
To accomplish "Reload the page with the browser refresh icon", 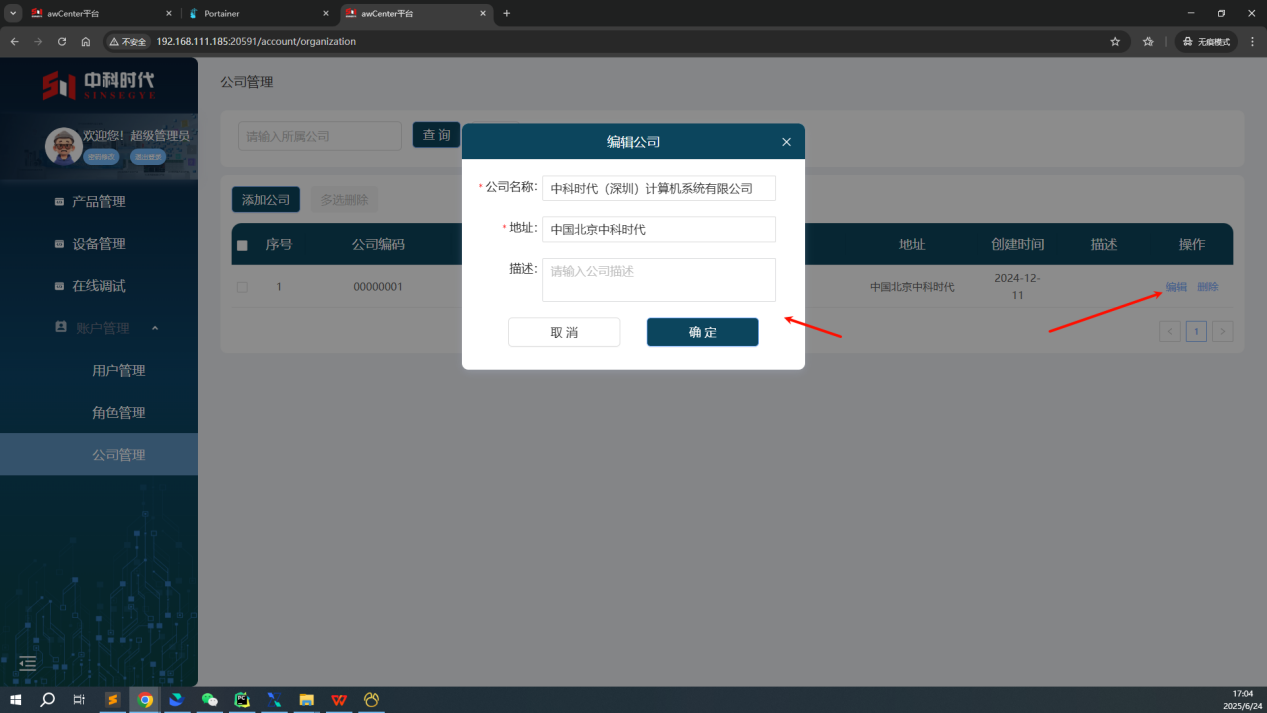I will [62, 42].
